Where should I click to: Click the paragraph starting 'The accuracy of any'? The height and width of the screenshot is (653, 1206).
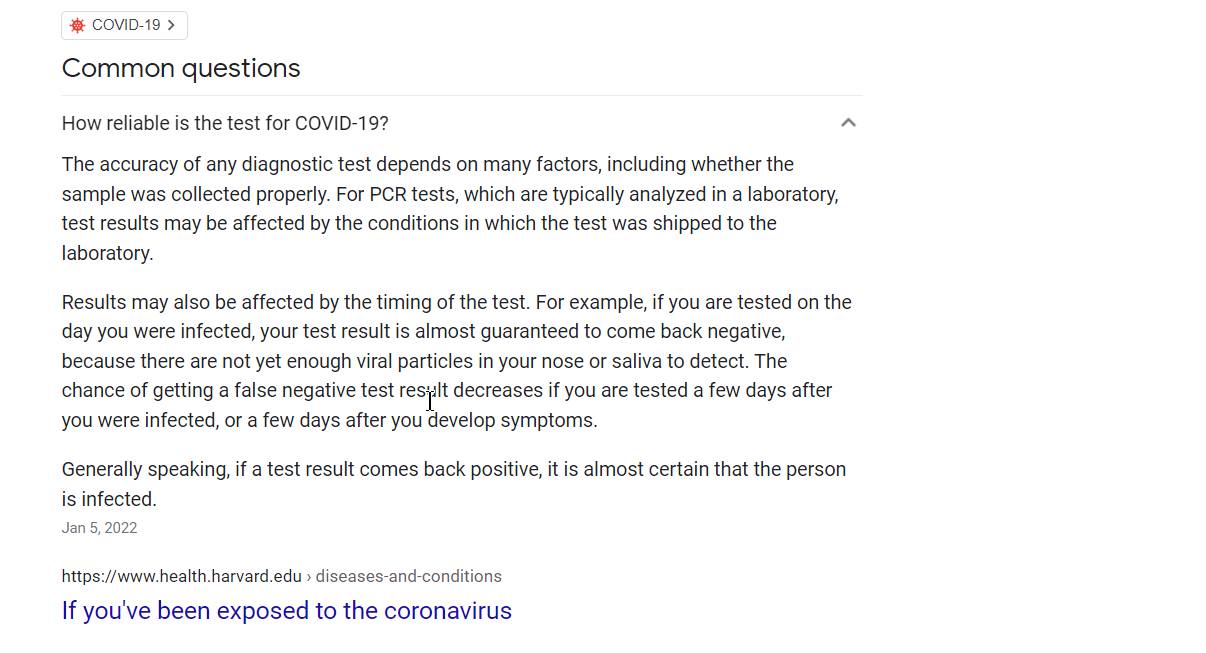coord(450,208)
